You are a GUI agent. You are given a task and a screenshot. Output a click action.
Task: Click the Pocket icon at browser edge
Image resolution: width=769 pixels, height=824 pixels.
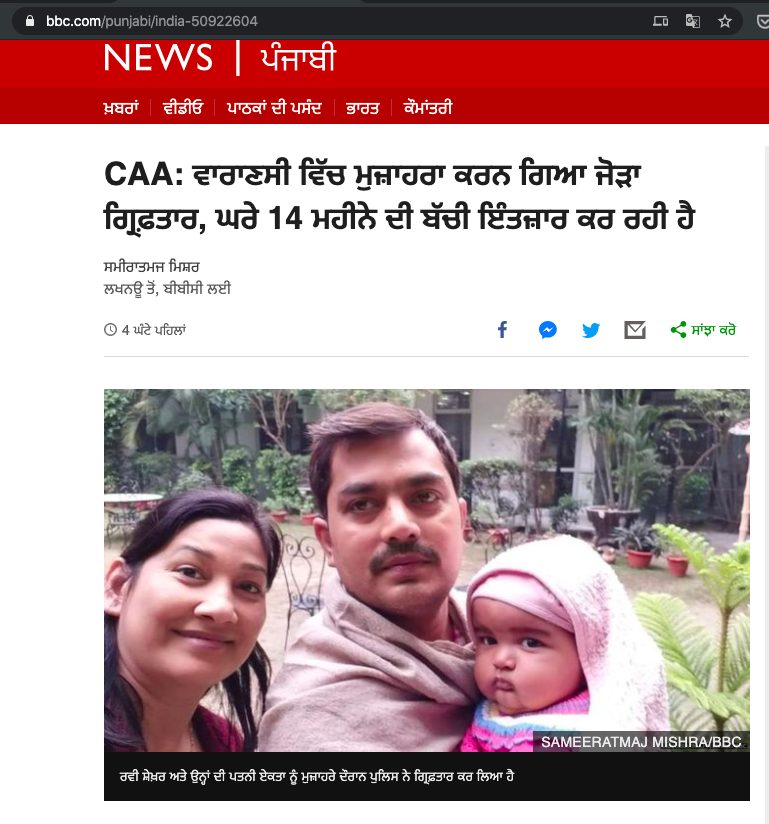coord(763,21)
